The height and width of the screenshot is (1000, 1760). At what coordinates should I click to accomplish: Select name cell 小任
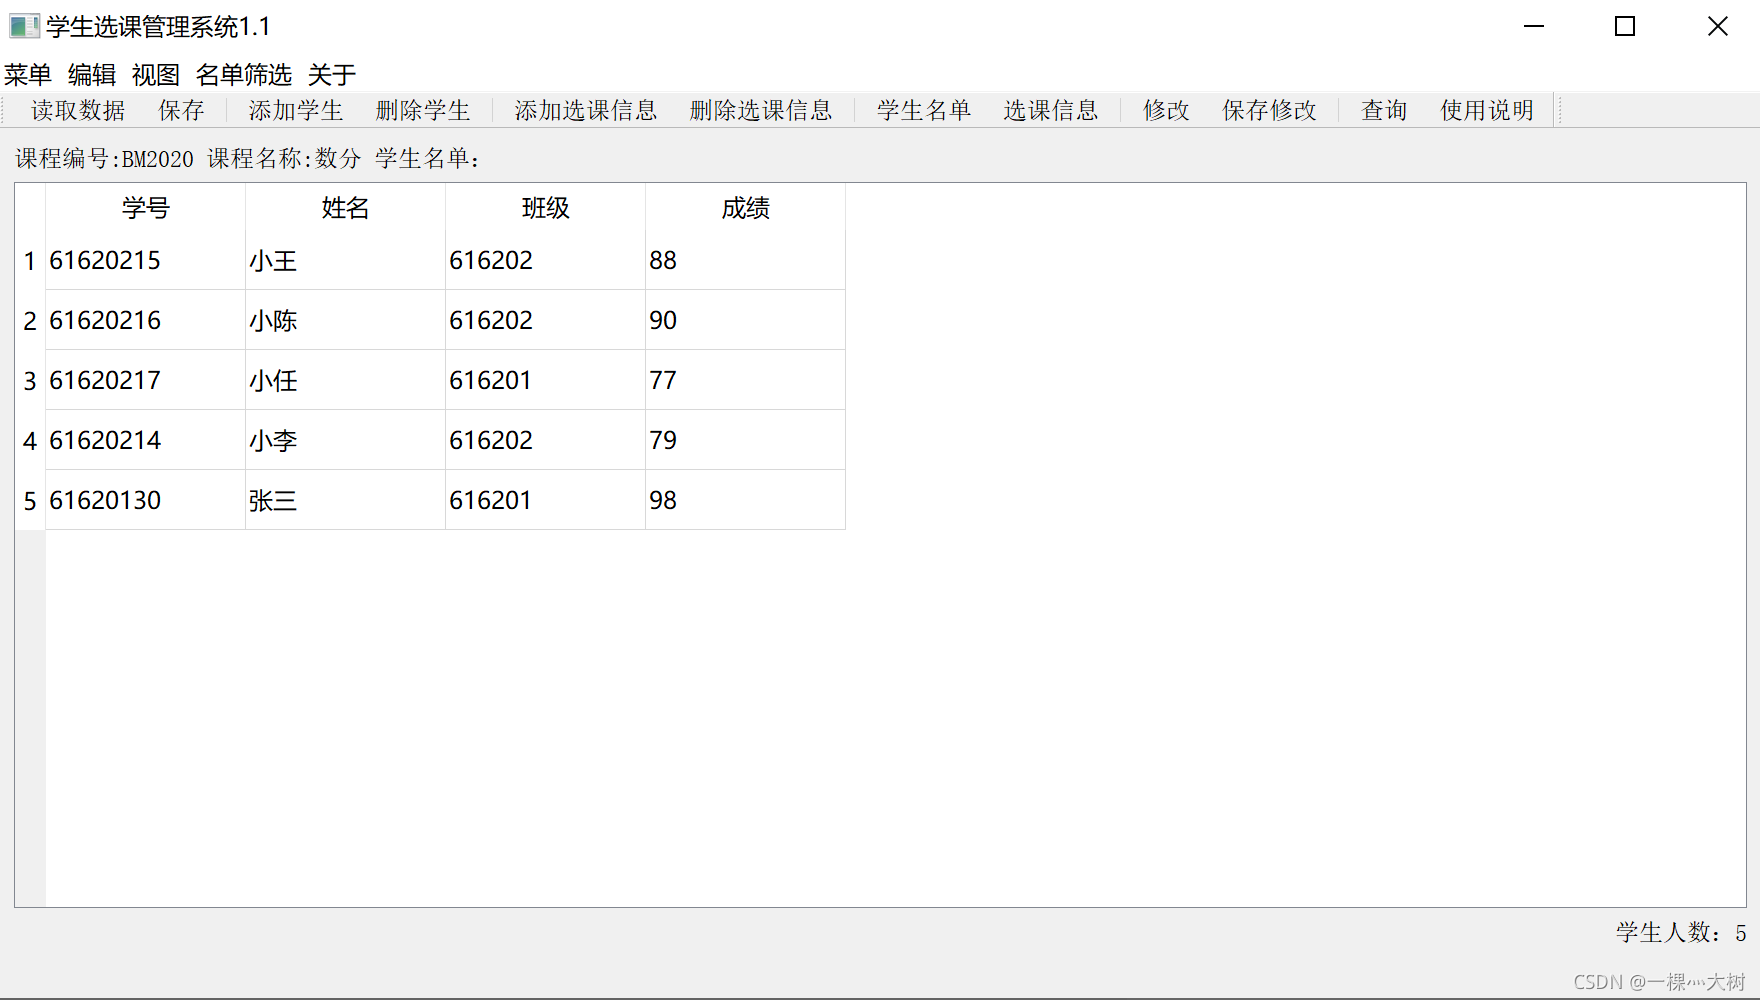coord(346,380)
